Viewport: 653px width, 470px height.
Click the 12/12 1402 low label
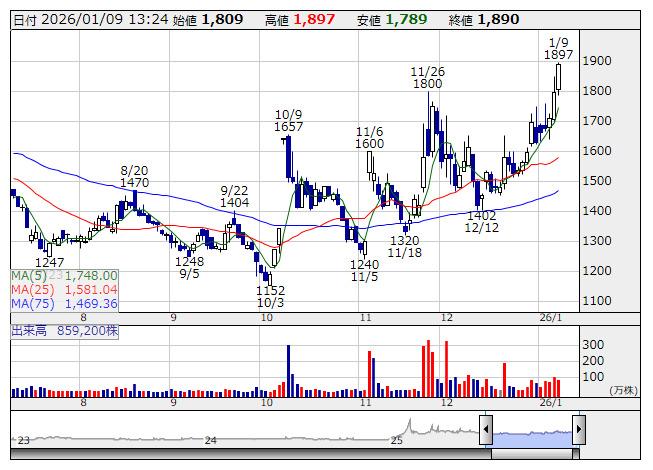click(x=481, y=221)
